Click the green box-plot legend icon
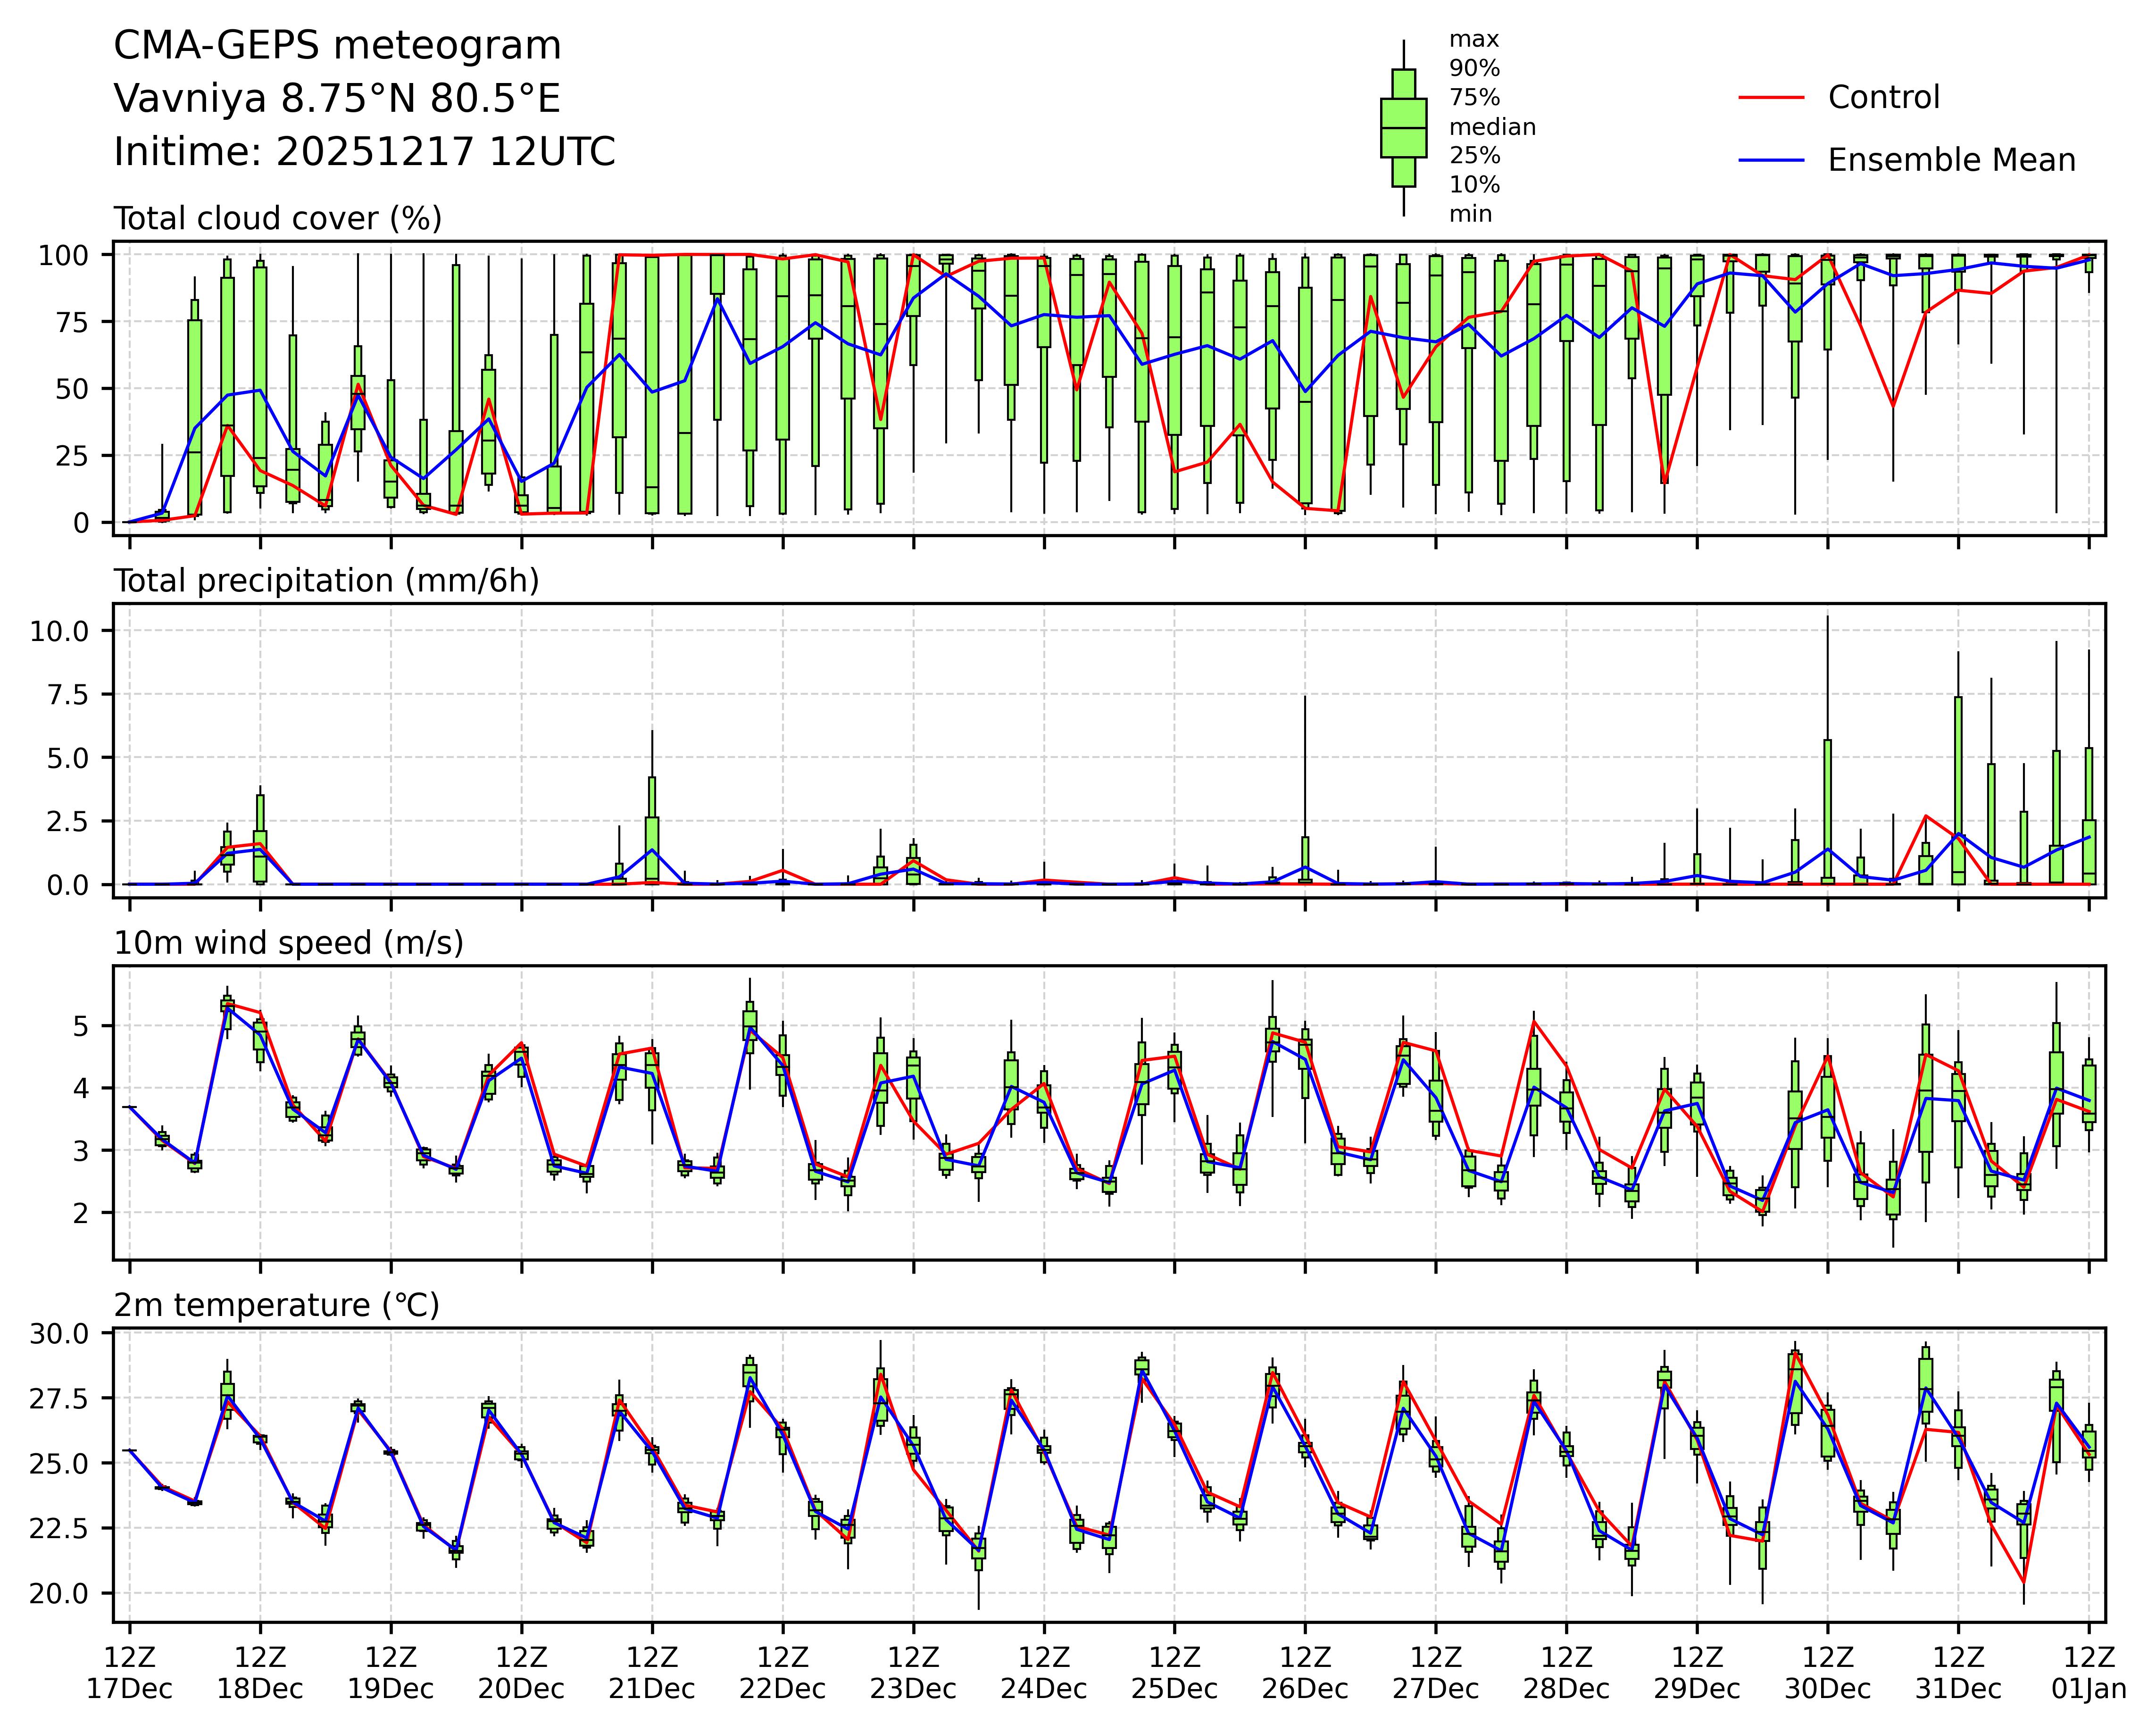Screen dimensions: 2156x1732 [1403, 128]
